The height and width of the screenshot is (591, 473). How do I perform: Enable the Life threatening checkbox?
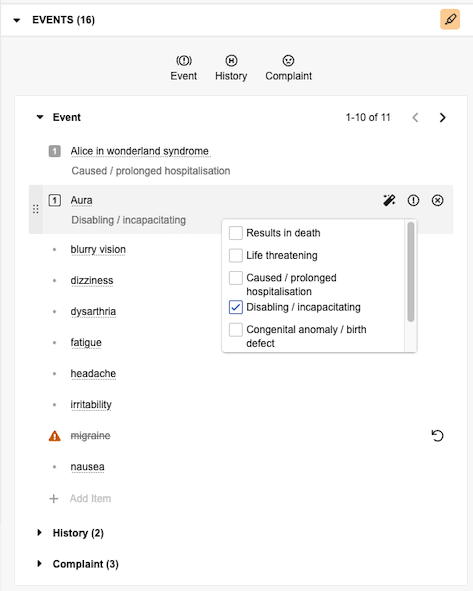pos(236,256)
